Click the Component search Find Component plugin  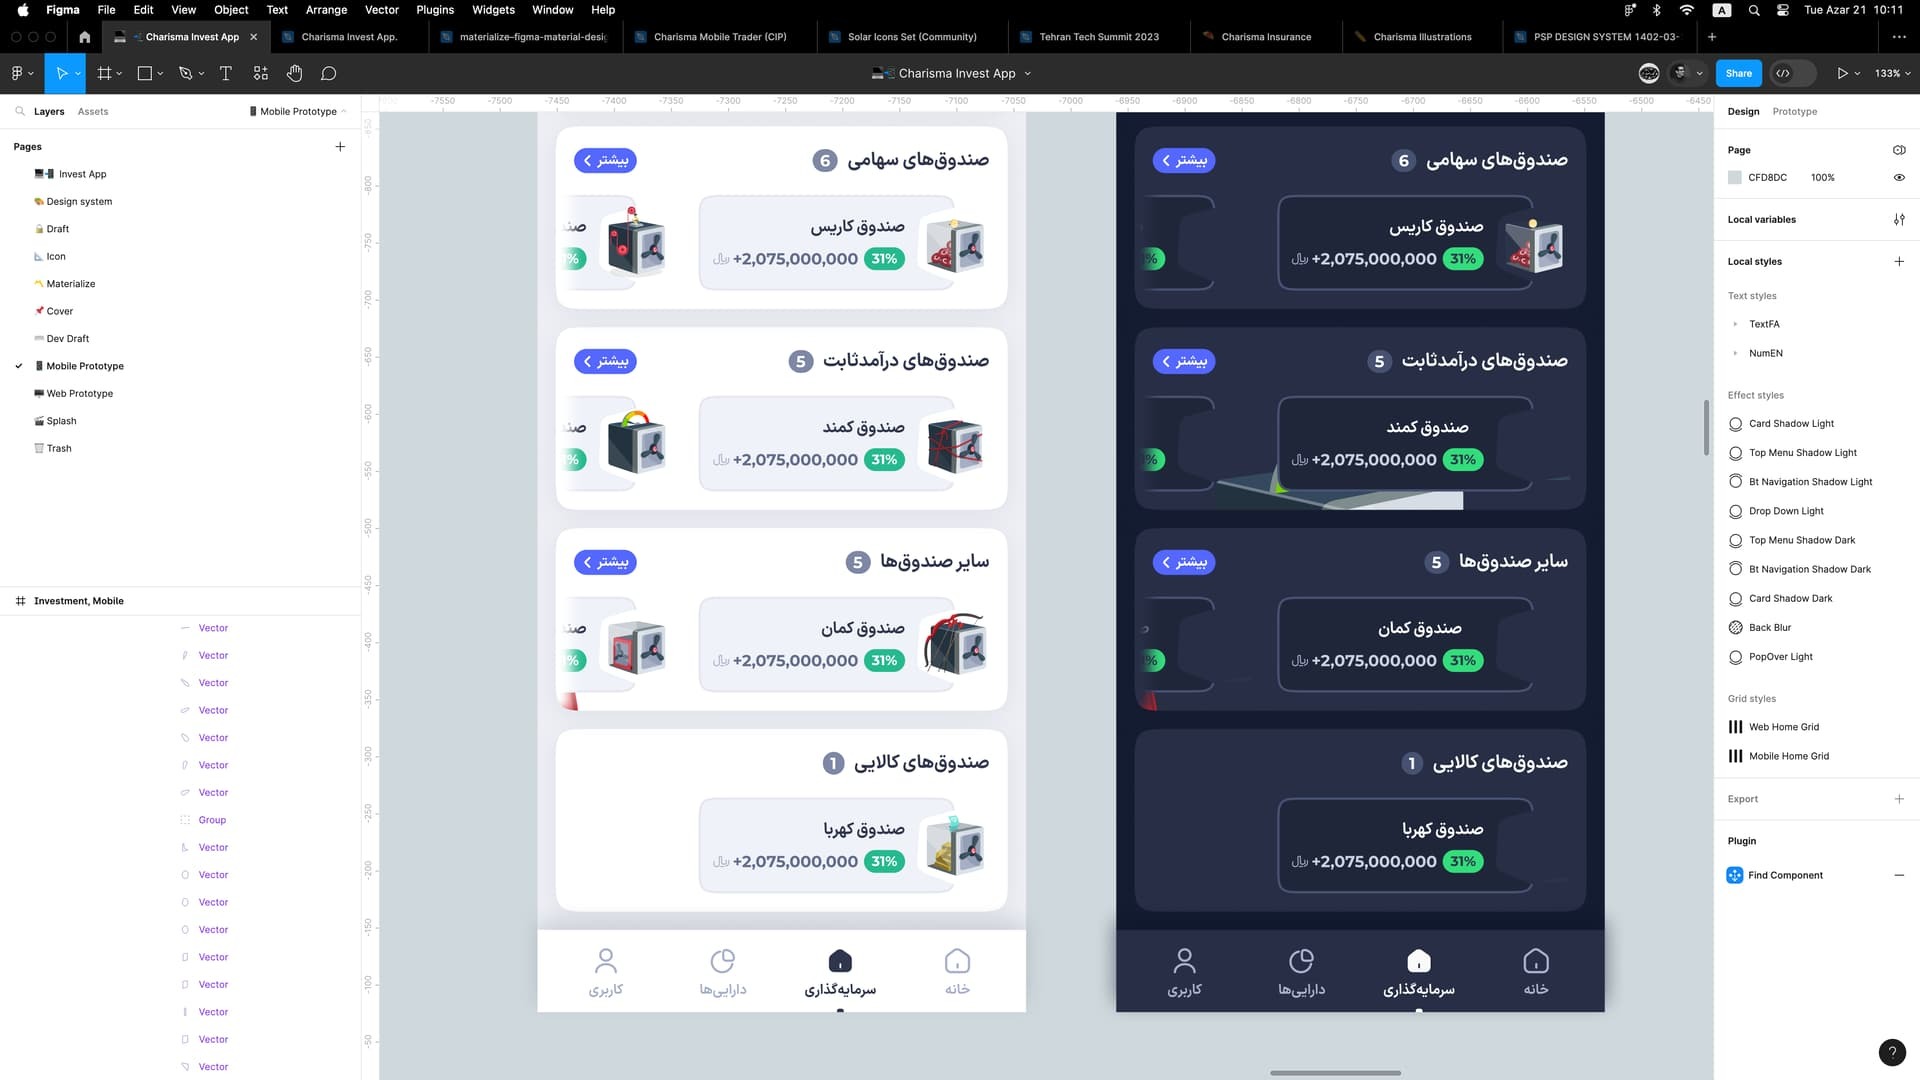pyautogui.click(x=1787, y=874)
